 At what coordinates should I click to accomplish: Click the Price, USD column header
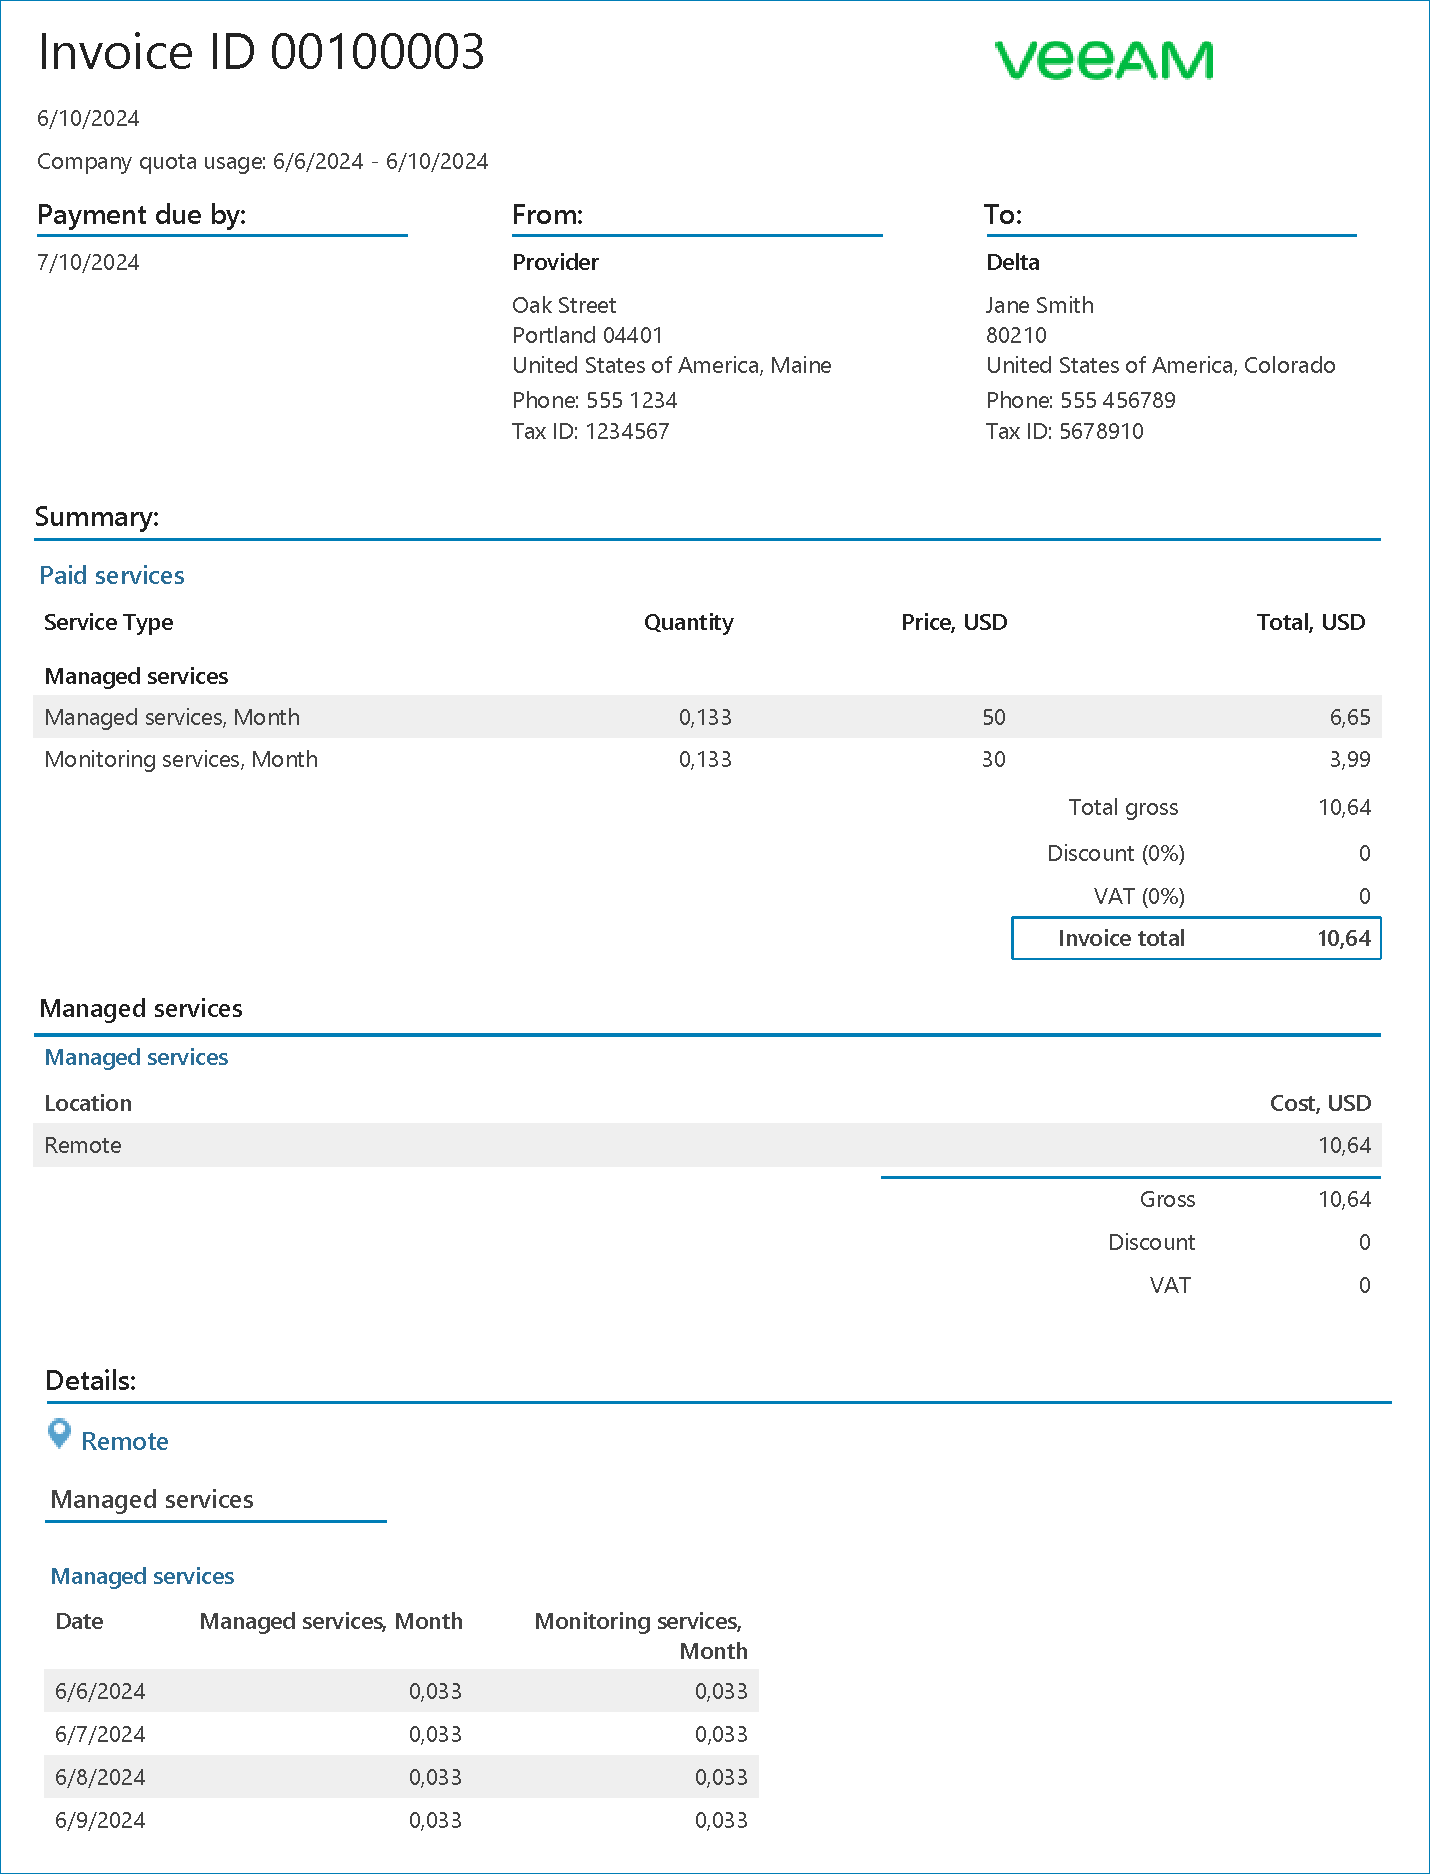pos(953,622)
